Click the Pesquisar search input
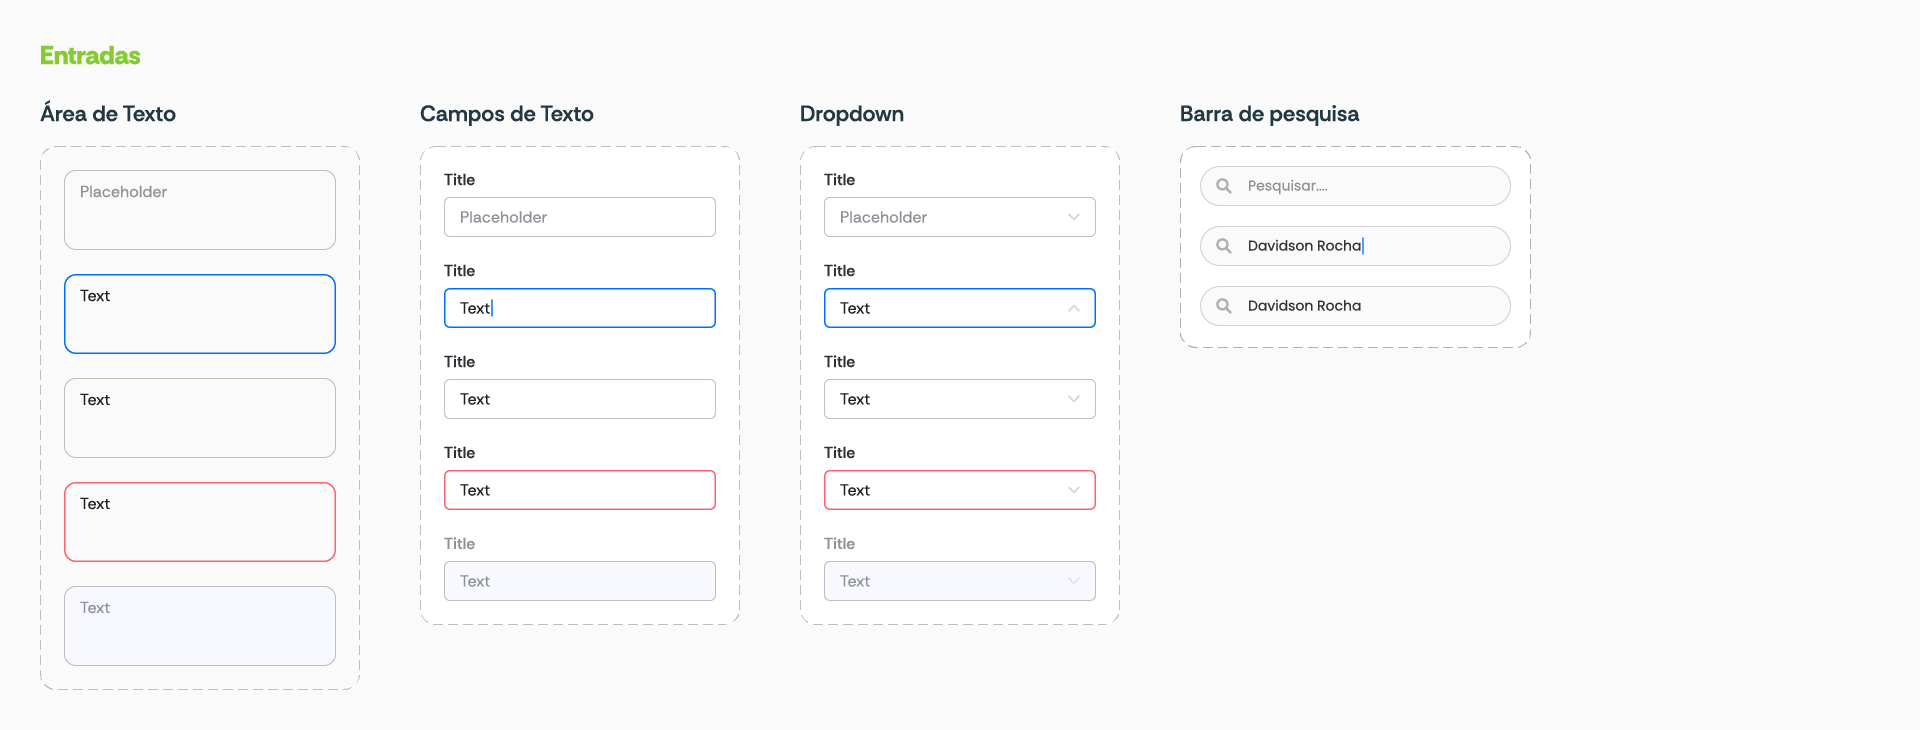 point(1370,186)
